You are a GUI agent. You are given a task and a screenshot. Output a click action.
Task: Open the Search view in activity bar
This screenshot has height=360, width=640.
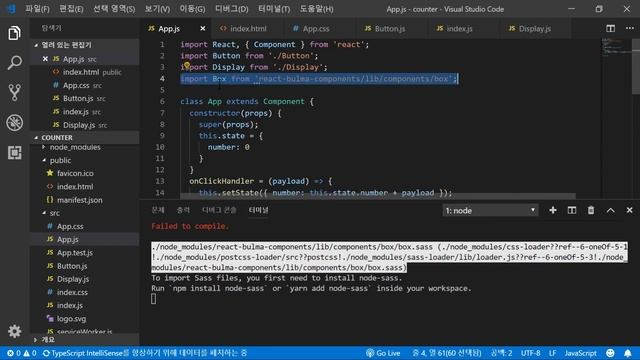(14, 63)
